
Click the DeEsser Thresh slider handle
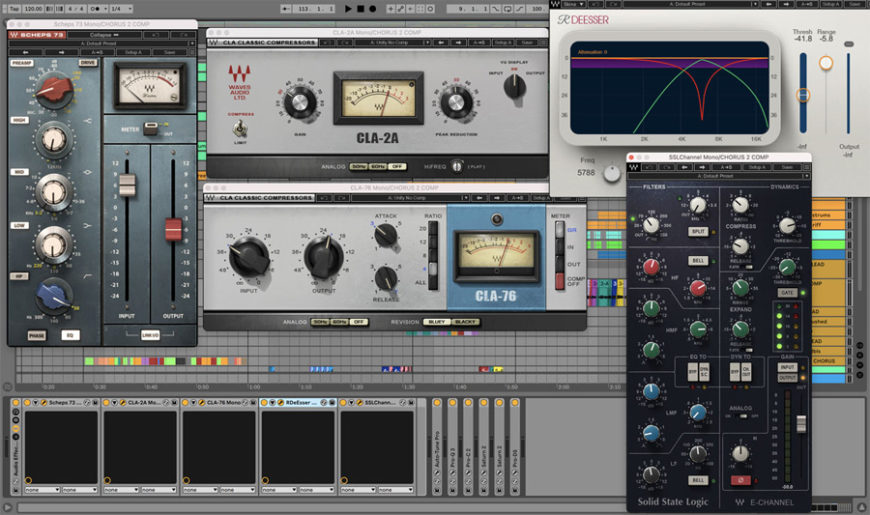coord(802,96)
